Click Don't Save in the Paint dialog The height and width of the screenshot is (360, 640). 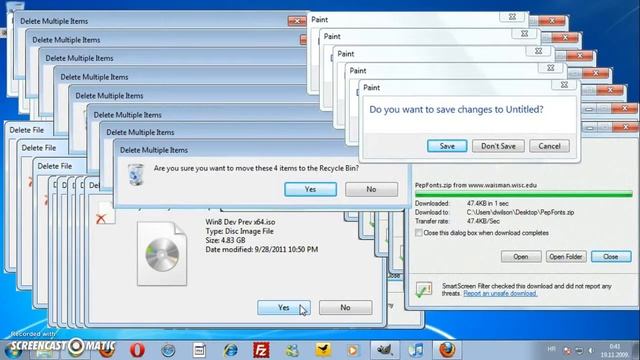(498, 146)
